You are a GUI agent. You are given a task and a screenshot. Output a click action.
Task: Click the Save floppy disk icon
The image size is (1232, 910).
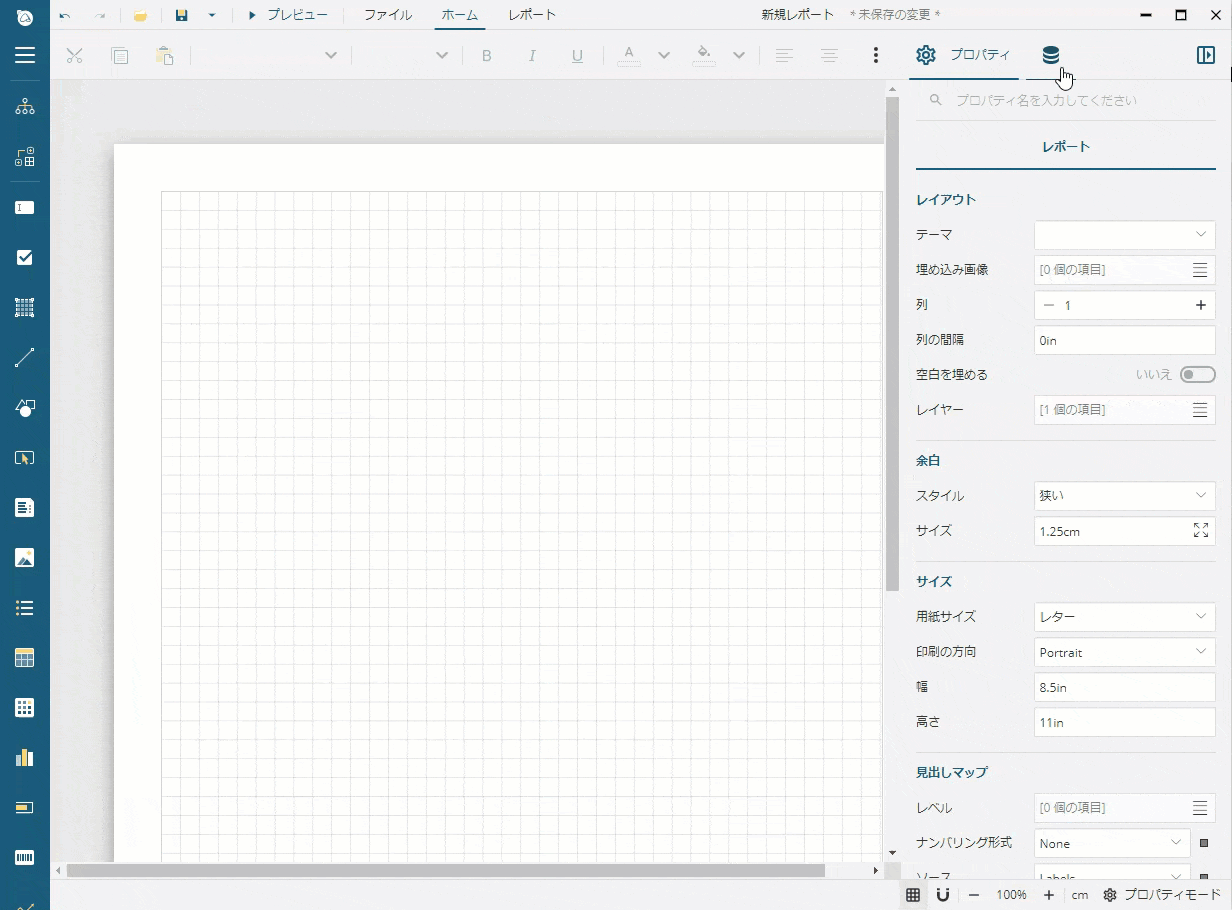[181, 15]
